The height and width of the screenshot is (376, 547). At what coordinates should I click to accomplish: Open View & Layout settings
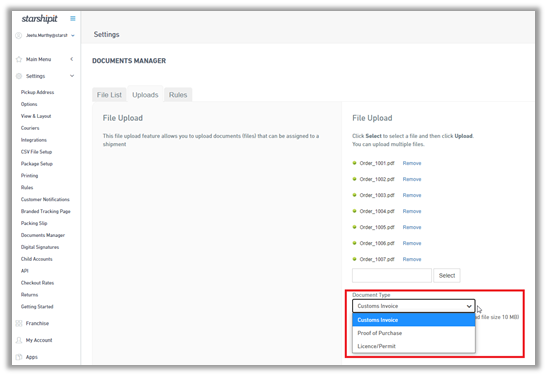tap(36, 116)
